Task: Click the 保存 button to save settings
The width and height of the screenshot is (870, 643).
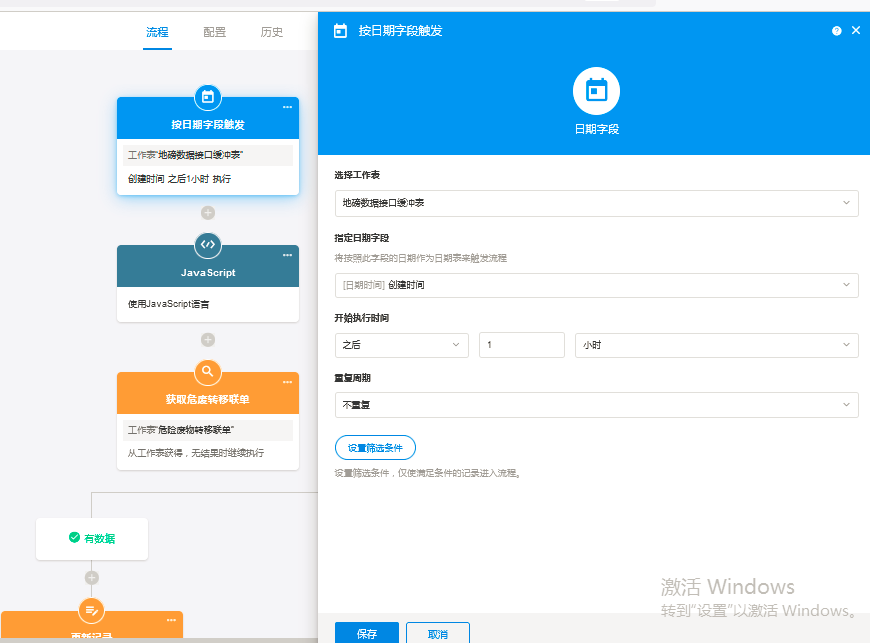Action: [x=366, y=633]
